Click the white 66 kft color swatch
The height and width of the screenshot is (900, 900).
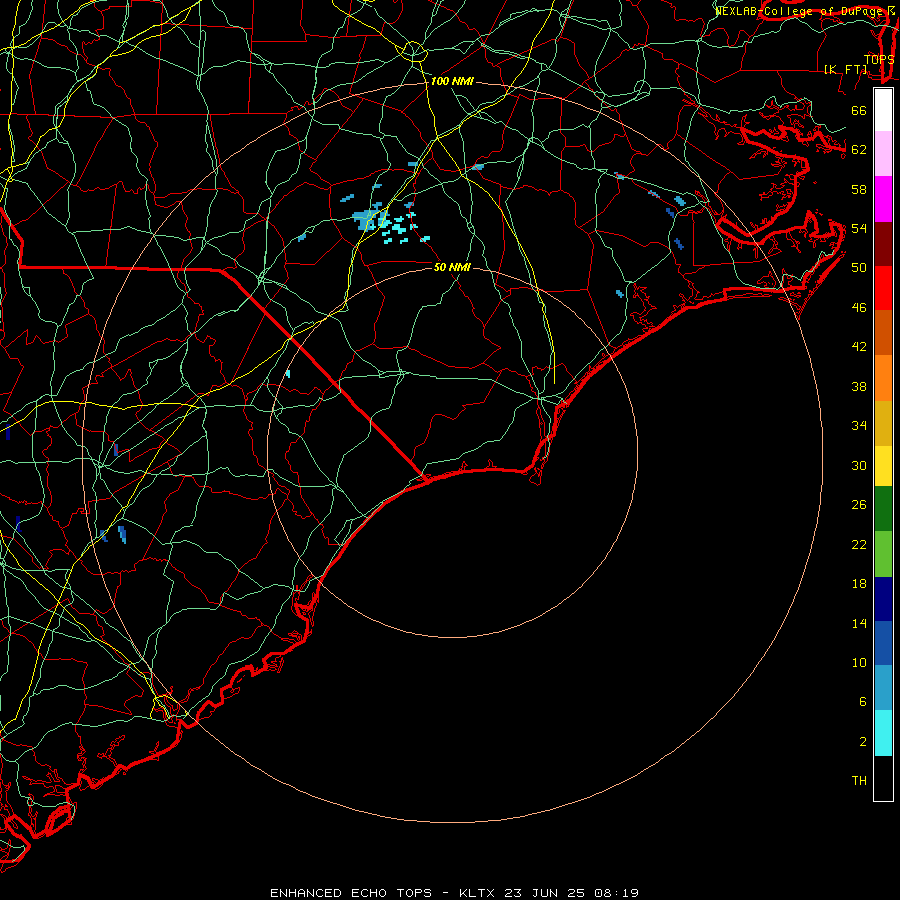click(883, 110)
